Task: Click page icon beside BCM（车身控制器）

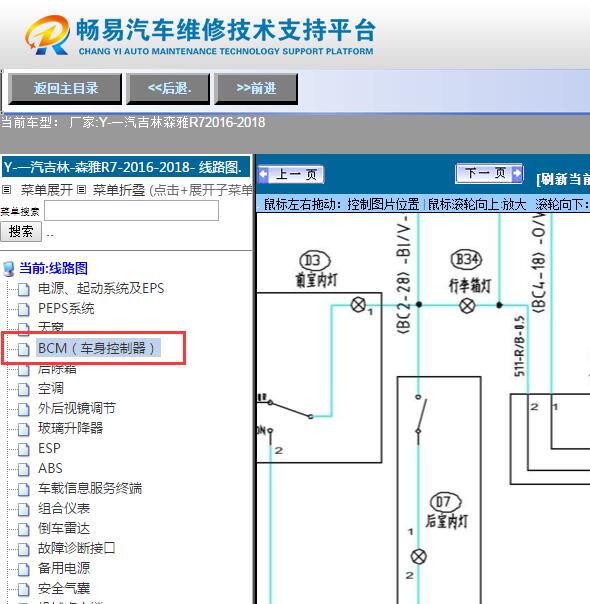Action: pyautogui.click(x=23, y=349)
